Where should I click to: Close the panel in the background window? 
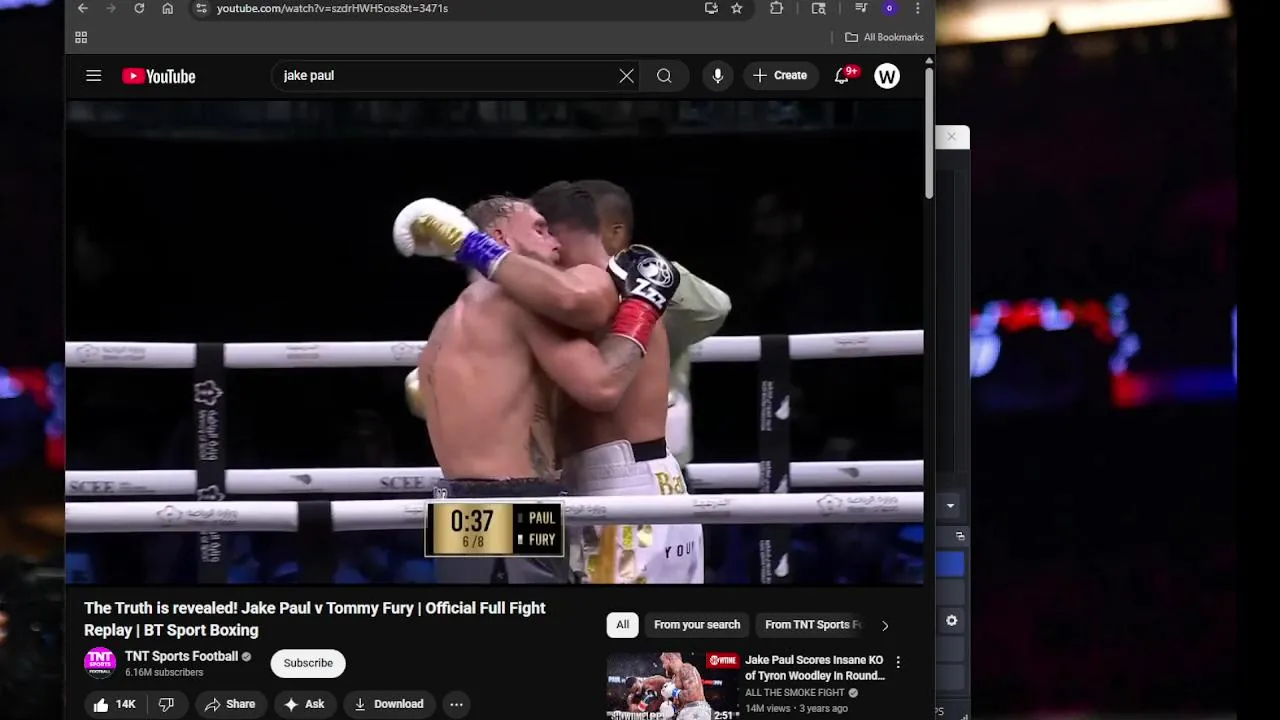[952, 136]
